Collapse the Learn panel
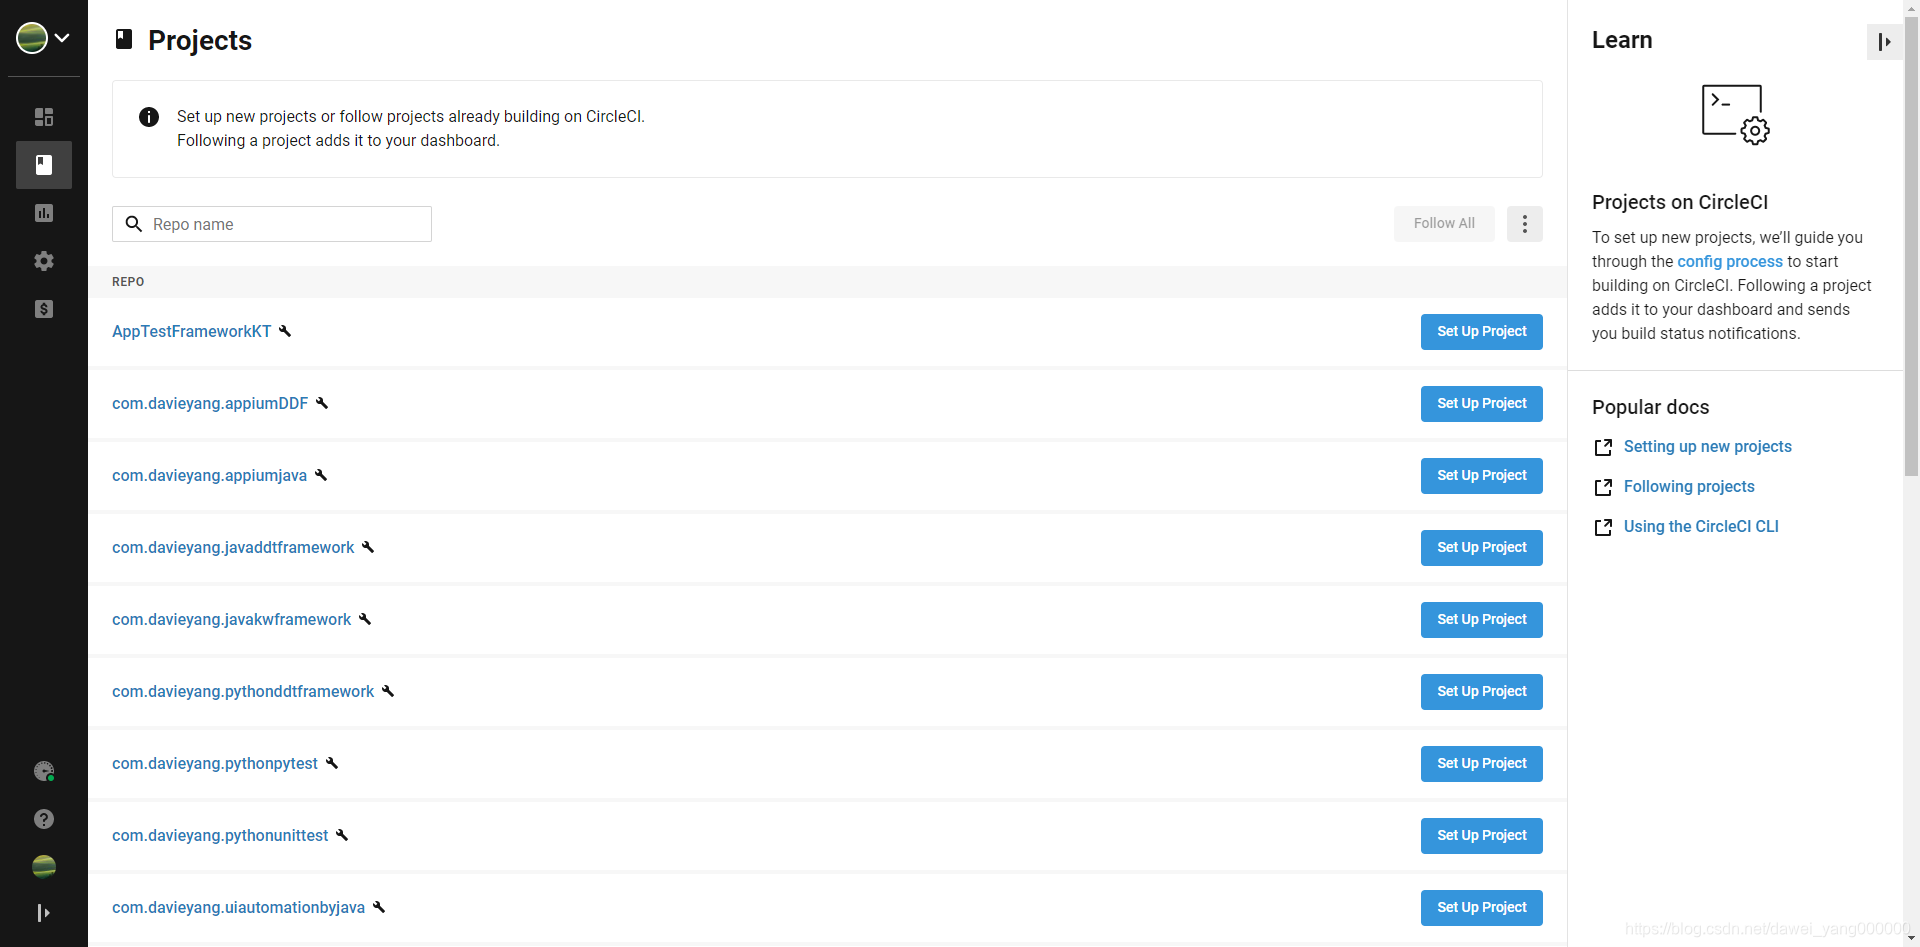Viewport: 1920px width, 947px height. 1884,42
